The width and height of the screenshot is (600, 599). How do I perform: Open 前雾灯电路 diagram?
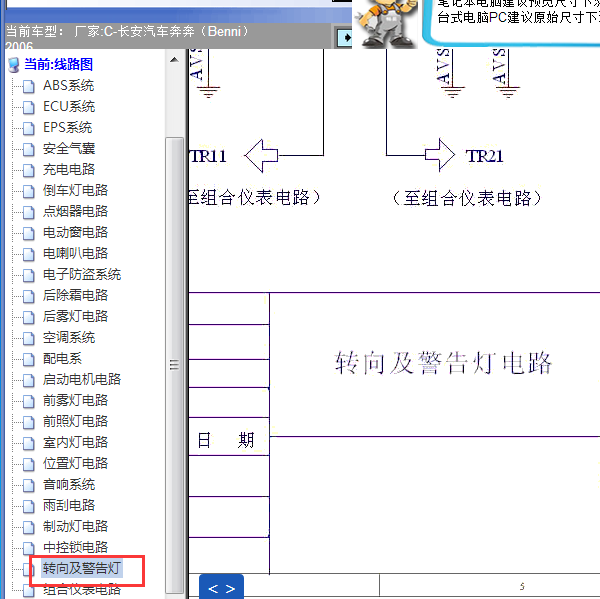coord(75,400)
